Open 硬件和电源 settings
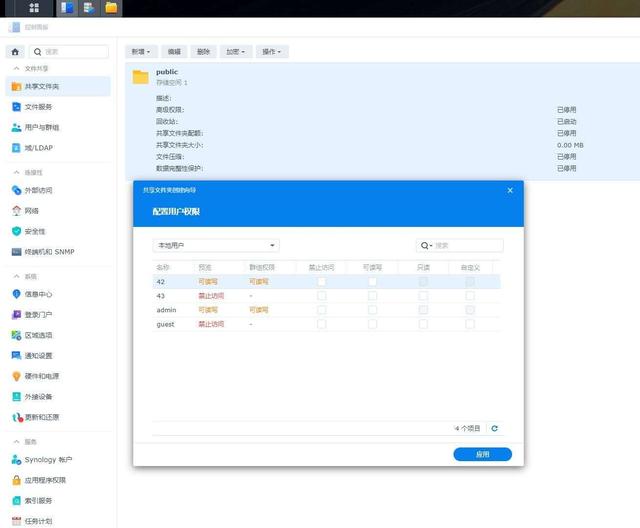Image resolution: width=640 pixels, height=528 pixels. [x=41, y=376]
